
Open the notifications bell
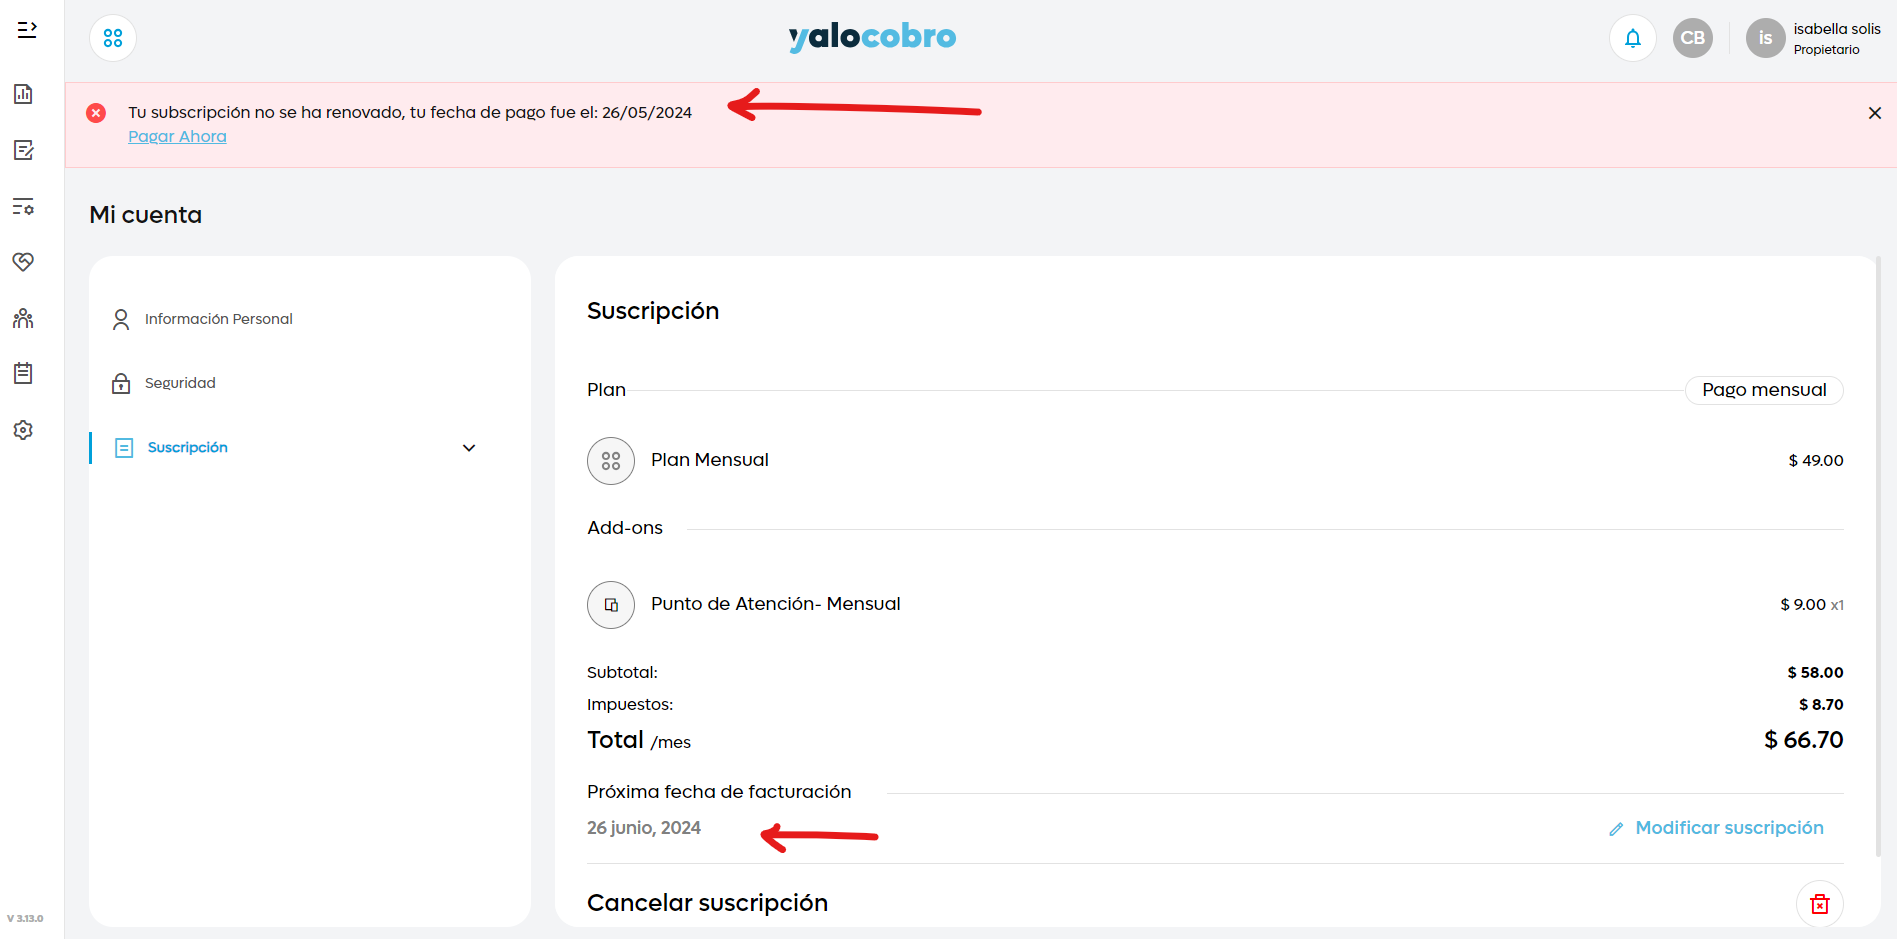point(1632,38)
